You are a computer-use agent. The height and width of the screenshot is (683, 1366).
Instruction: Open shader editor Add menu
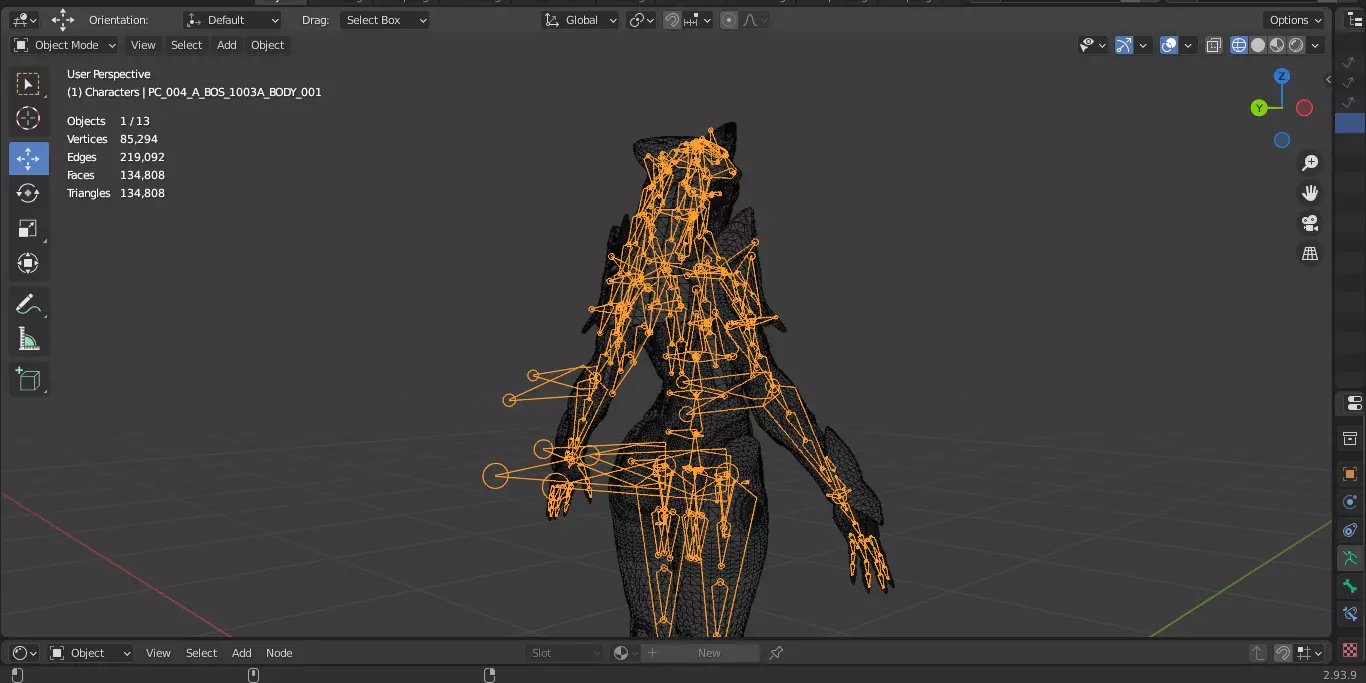click(242, 653)
